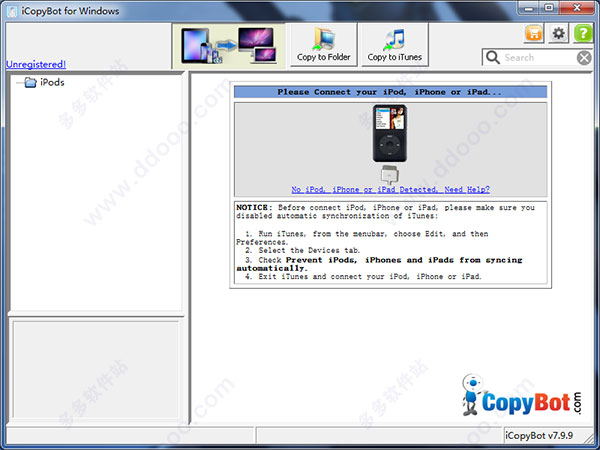Click the iPods folder icon
Image resolution: width=600 pixels, height=450 pixels.
point(30,82)
